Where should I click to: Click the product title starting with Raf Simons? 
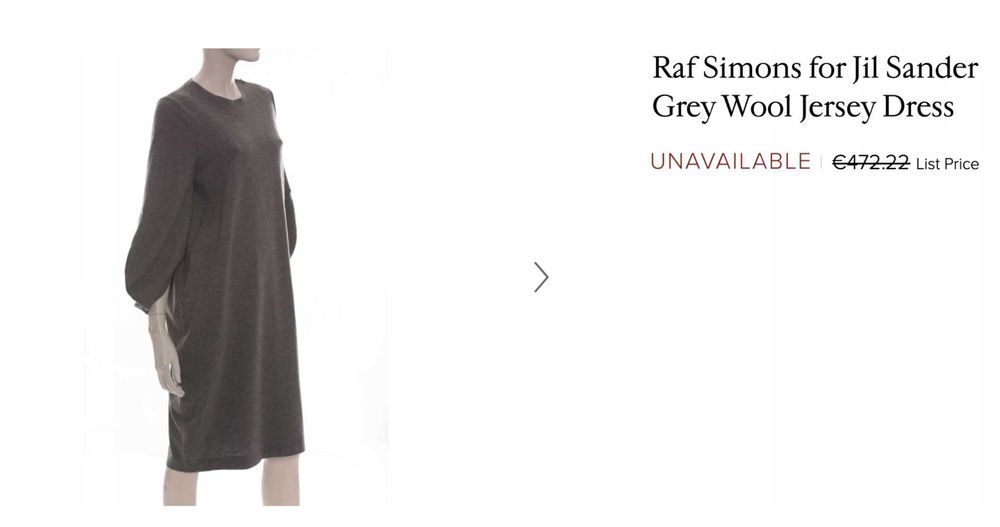tap(814, 87)
